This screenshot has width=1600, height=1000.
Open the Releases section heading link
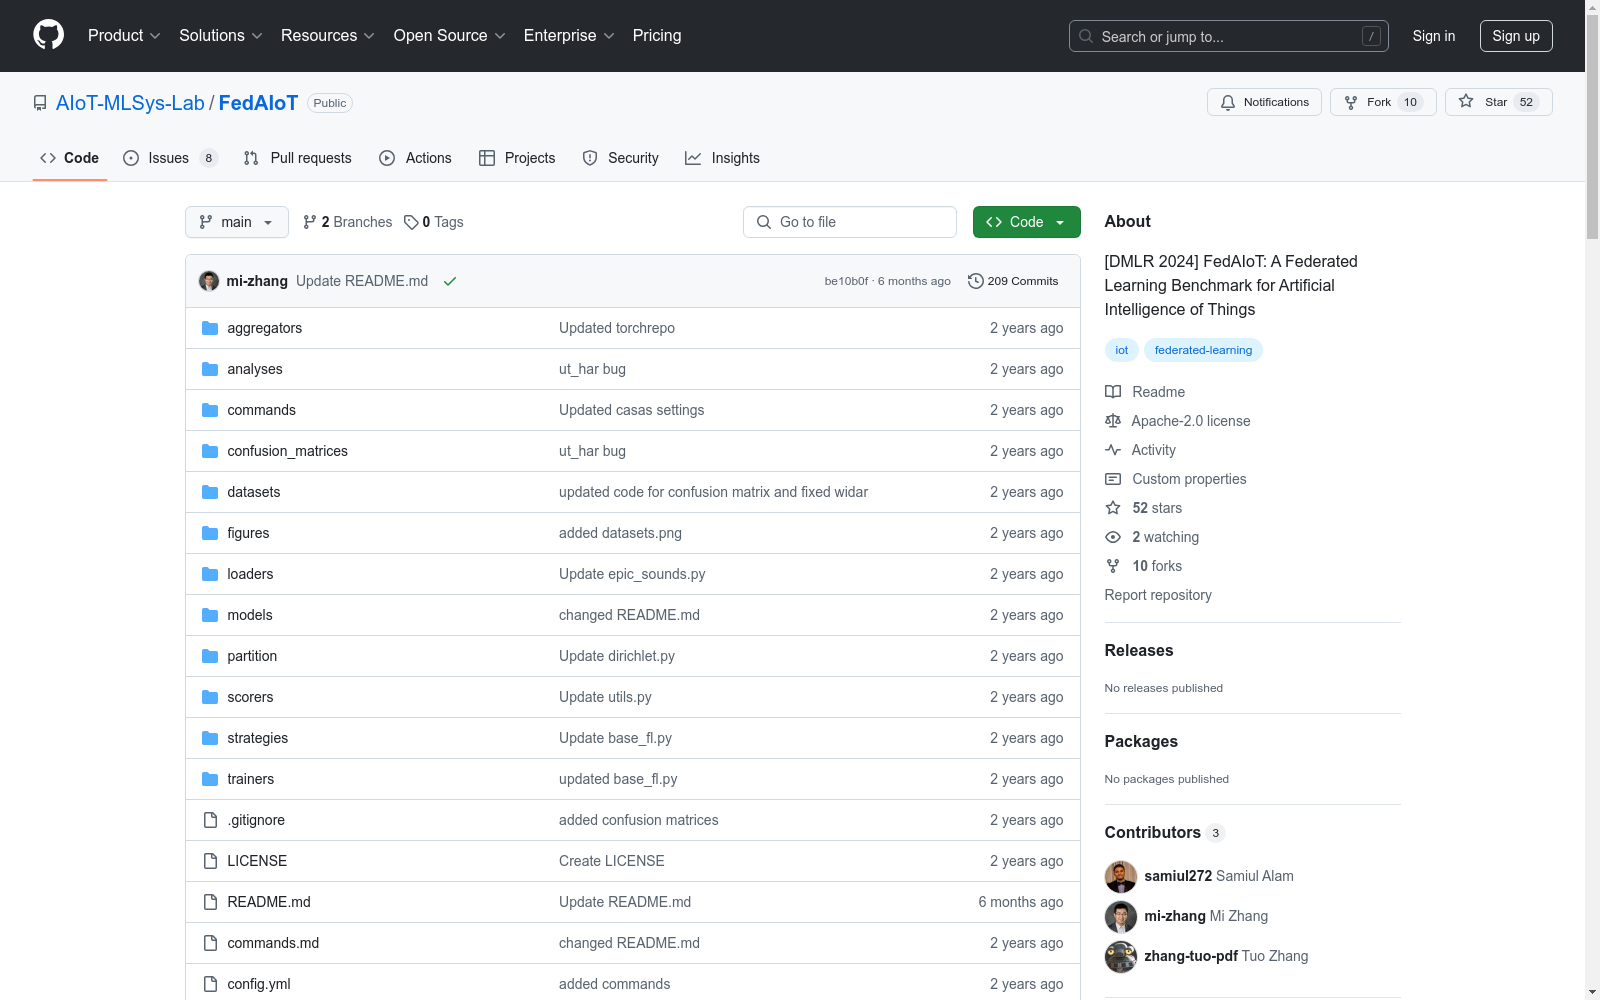pyautogui.click(x=1139, y=650)
